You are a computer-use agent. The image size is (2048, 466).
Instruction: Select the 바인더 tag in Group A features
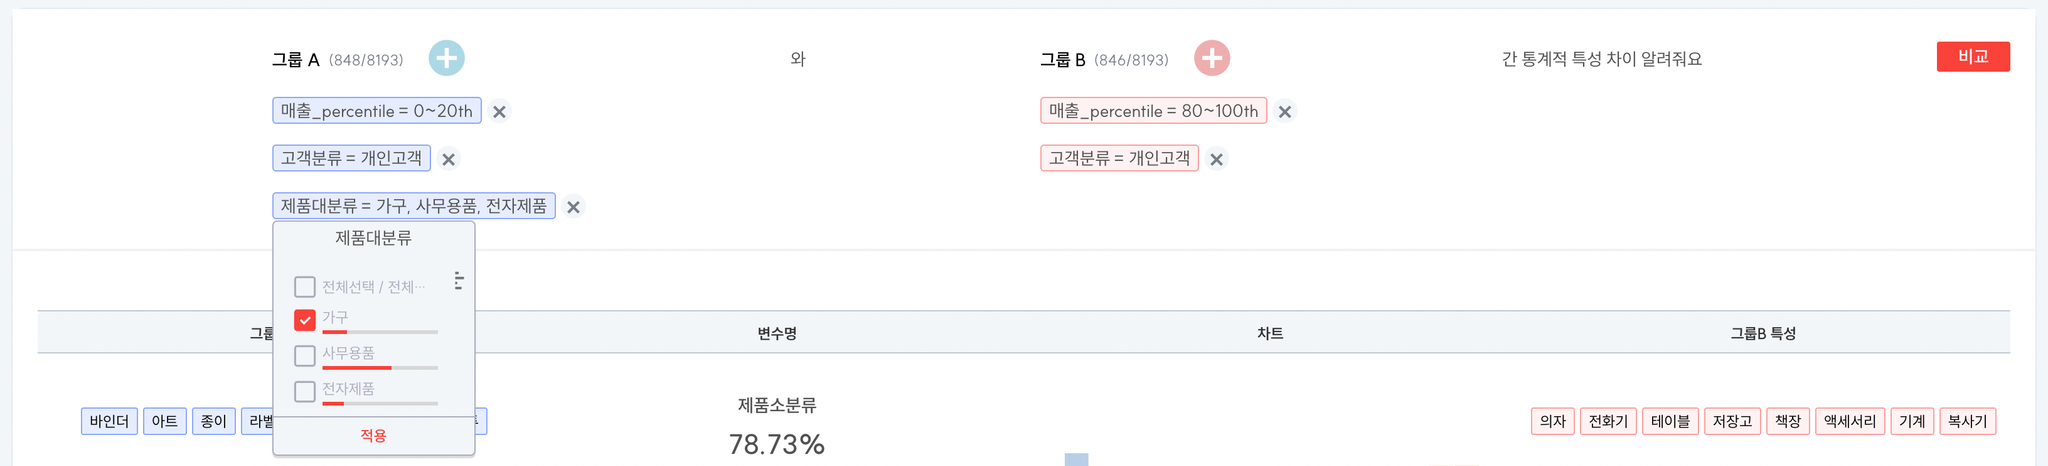tap(109, 421)
